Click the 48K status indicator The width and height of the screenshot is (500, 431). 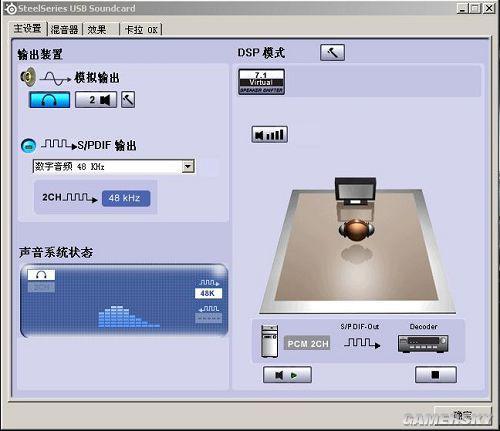point(208,293)
